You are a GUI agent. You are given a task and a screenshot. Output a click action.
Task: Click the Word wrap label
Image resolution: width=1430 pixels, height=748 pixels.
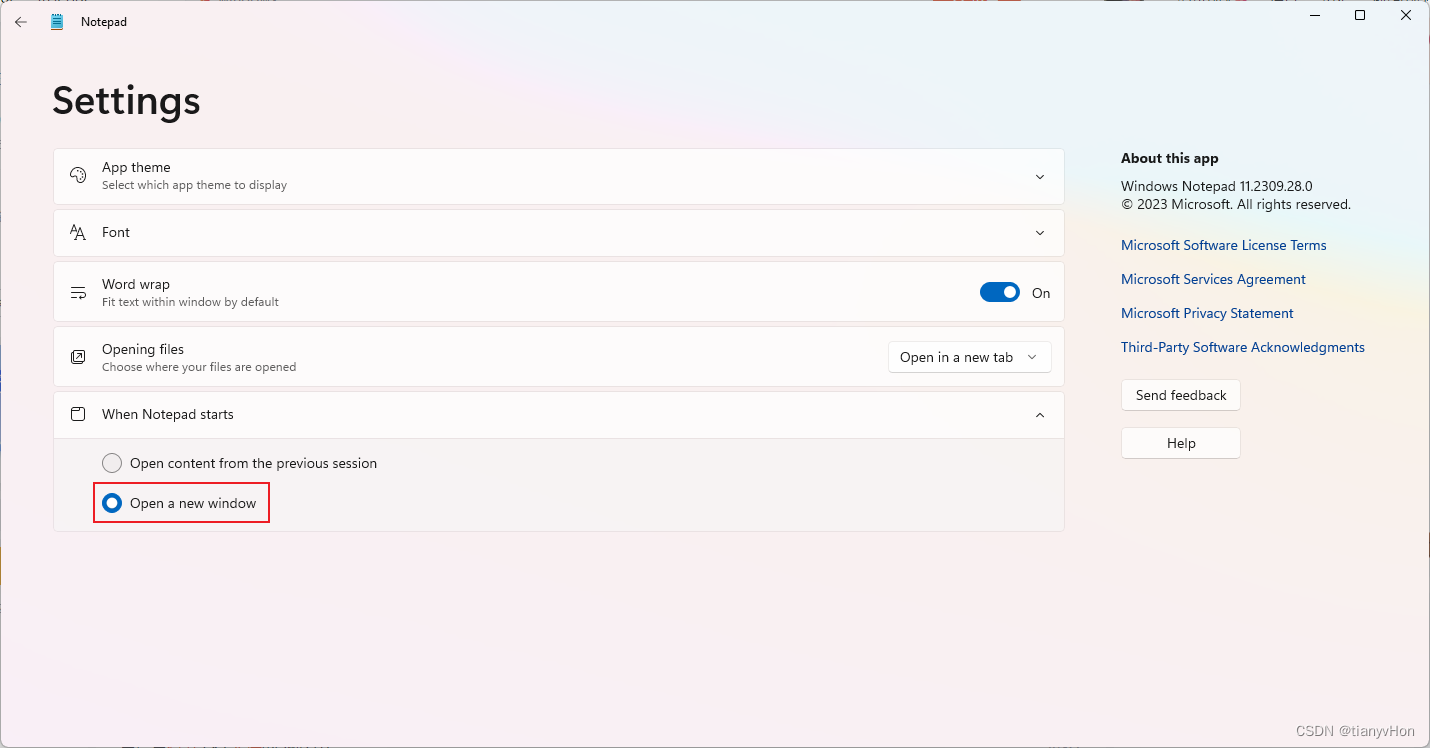point(136,284)
